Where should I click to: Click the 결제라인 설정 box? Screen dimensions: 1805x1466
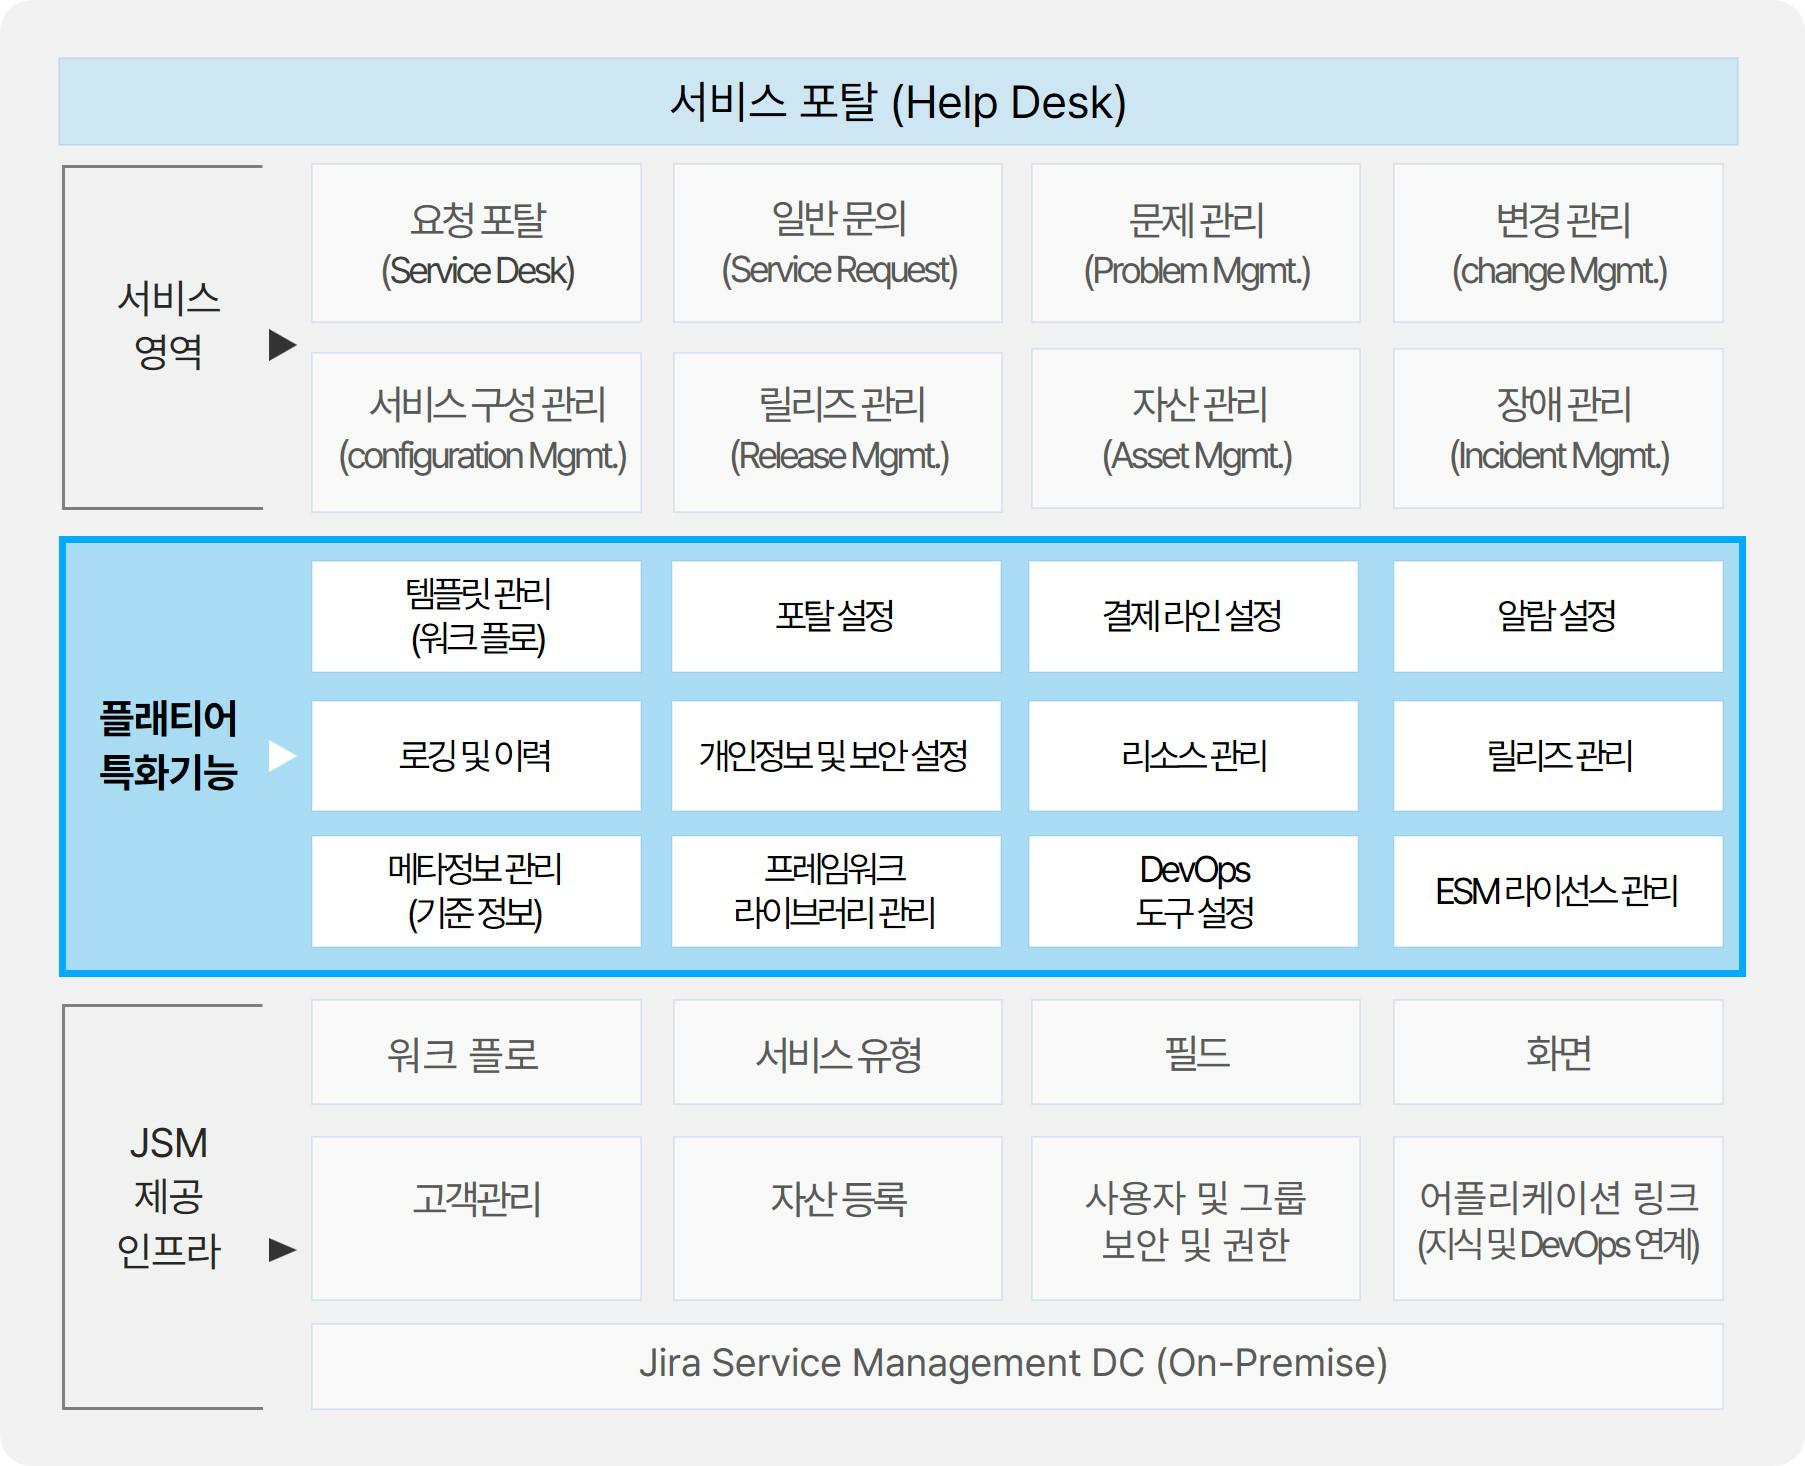[1193, 616]
